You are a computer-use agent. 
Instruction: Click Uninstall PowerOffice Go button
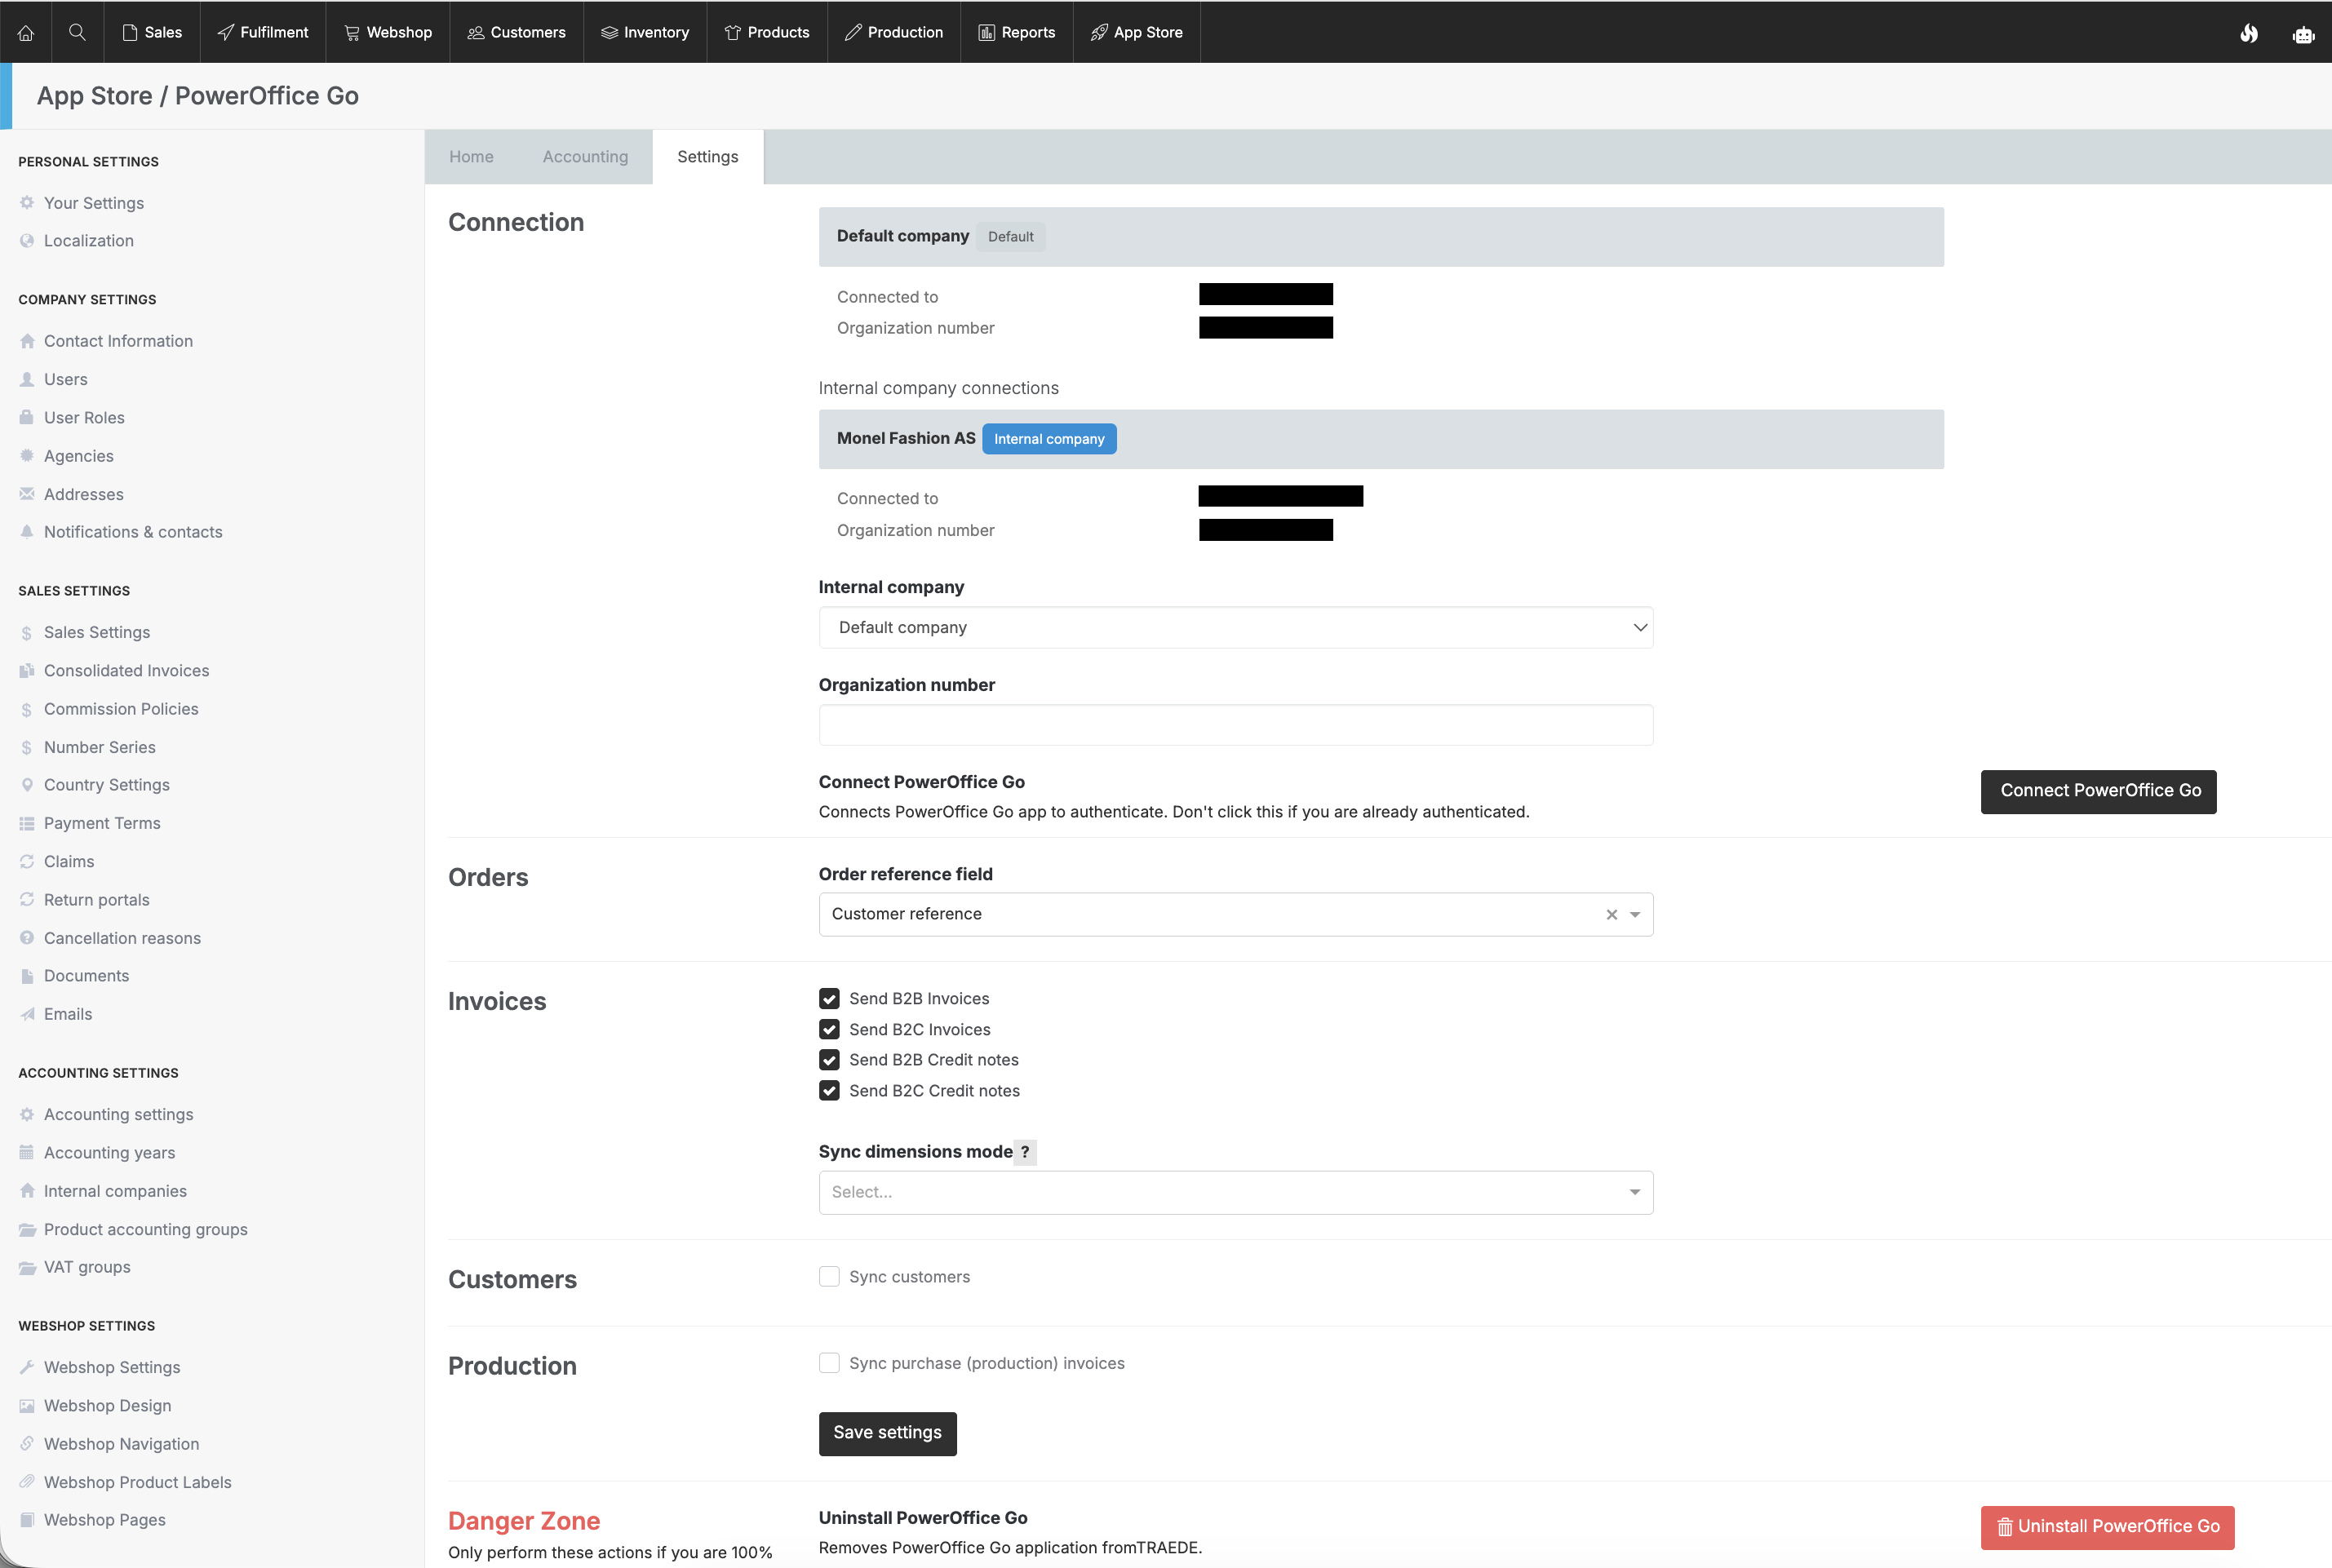[2108, 1528]
